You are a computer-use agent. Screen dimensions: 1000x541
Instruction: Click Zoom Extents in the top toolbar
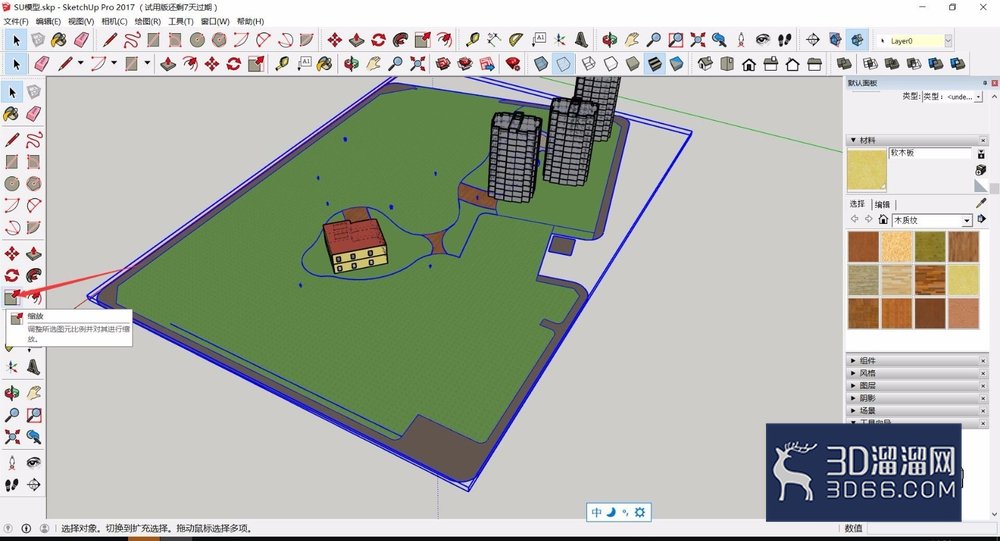(x=698, y=40)
